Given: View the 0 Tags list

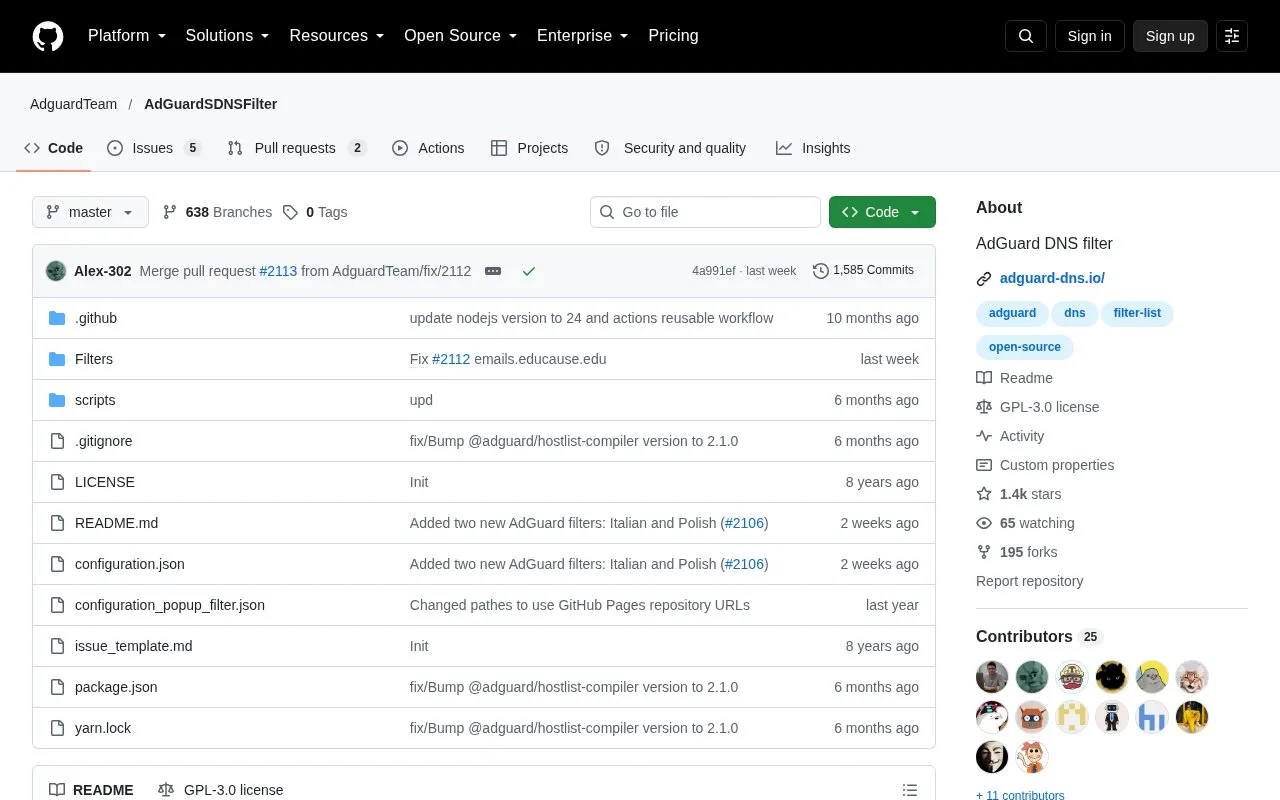Looking at the screenshot, I should (x=315, y=212).
